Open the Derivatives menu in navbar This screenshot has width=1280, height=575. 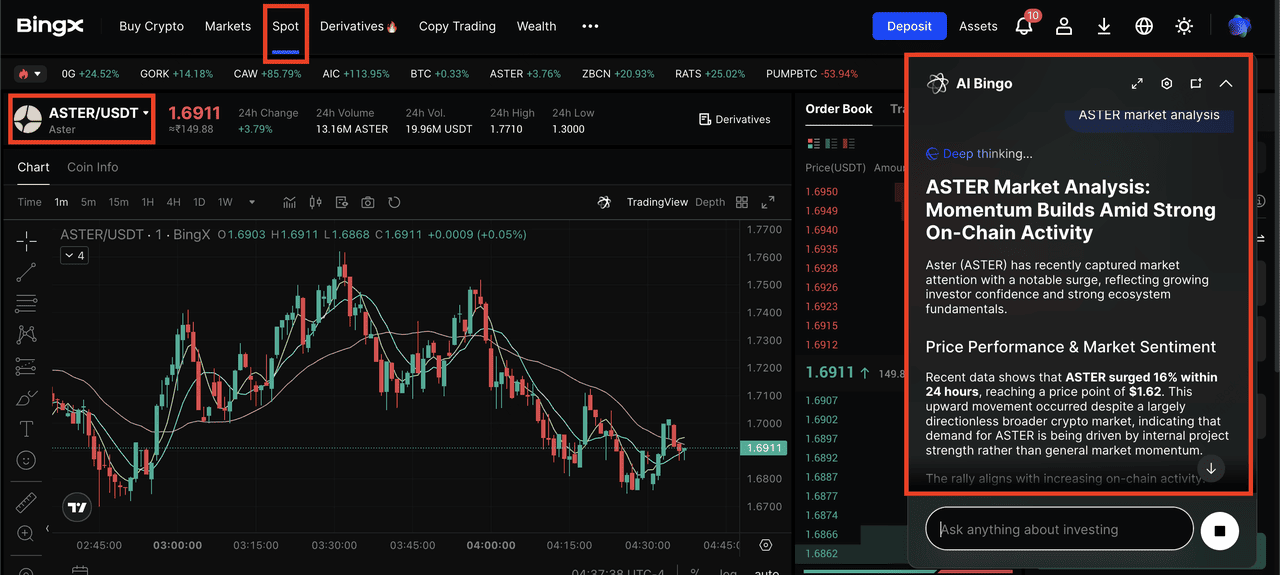pos(358,26)
